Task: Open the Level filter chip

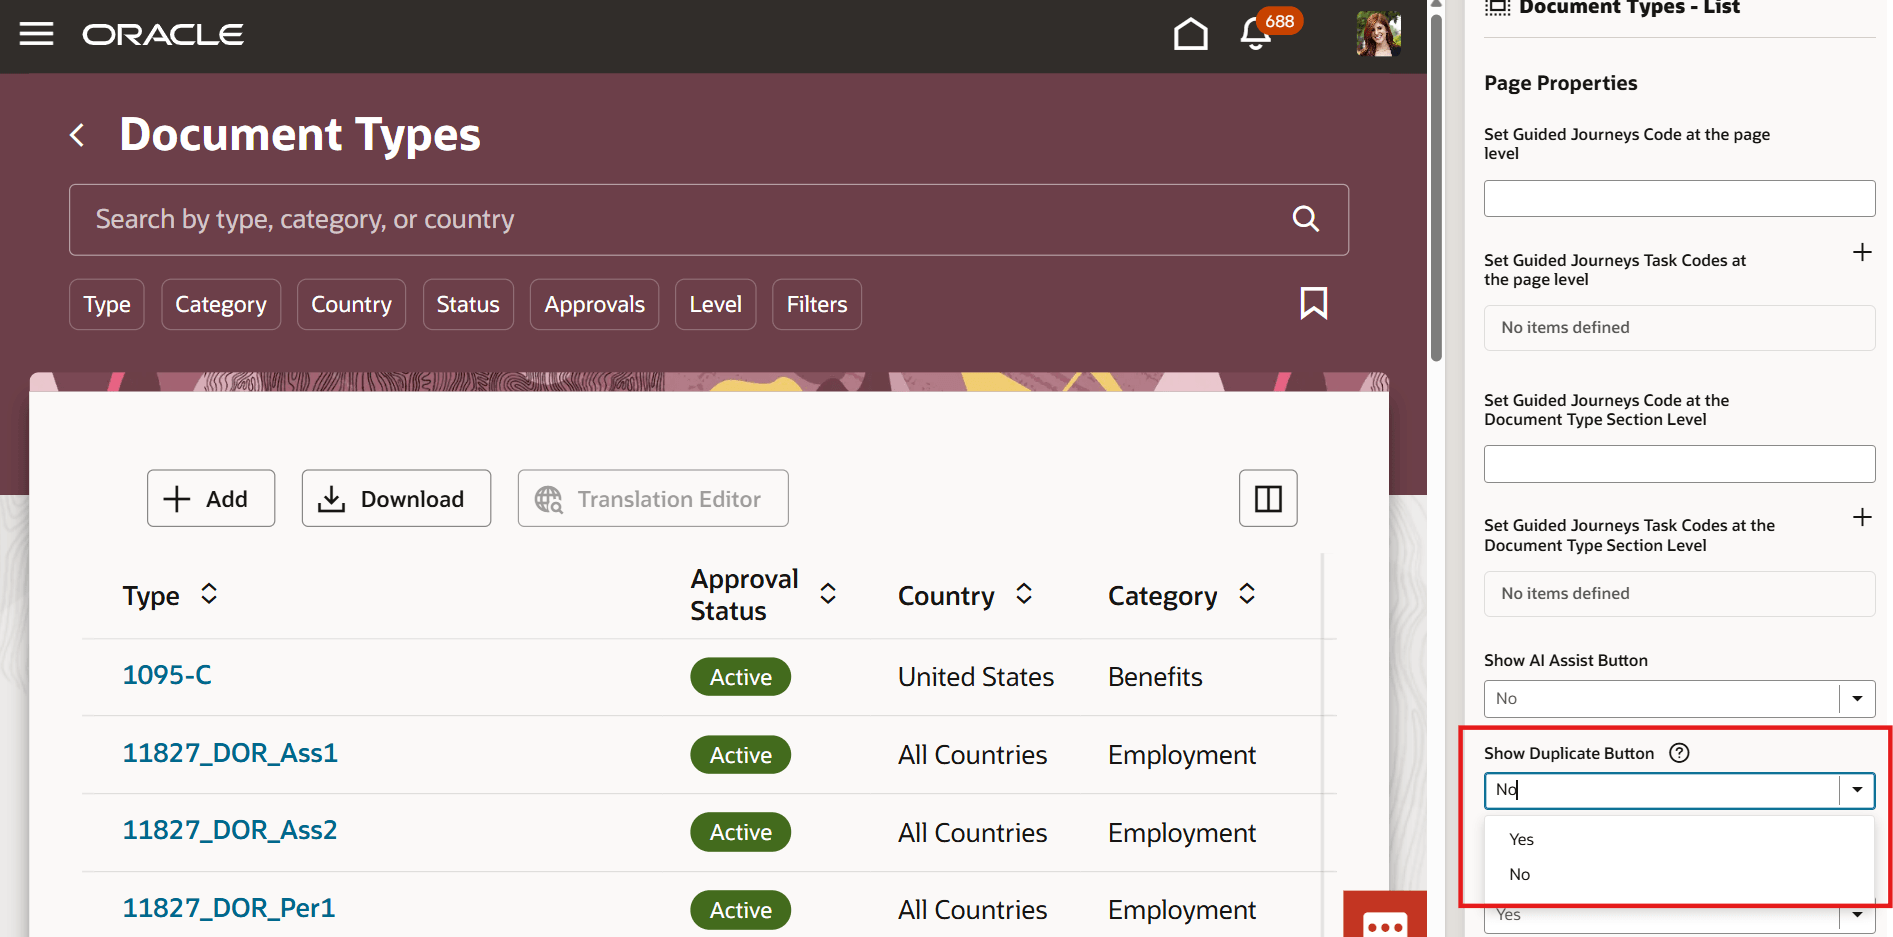Action: [x=716, y=304]
